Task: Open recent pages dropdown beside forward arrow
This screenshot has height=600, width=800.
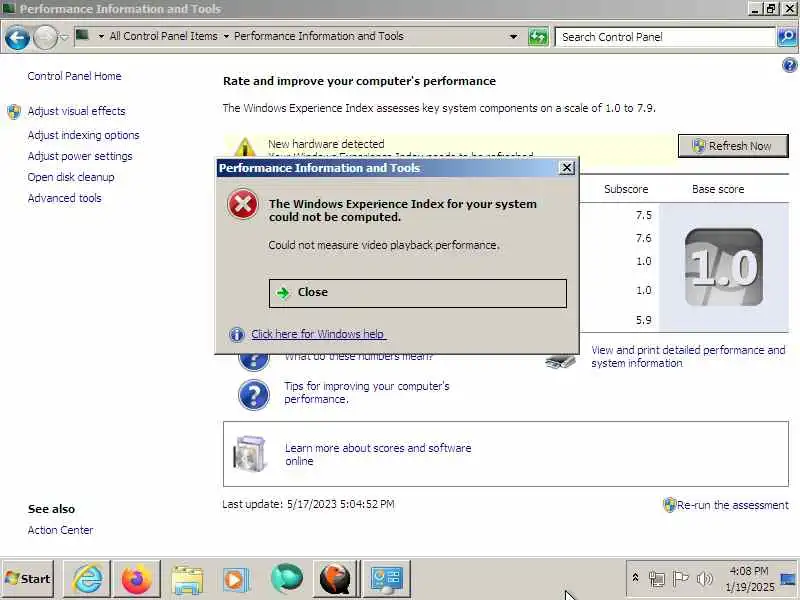Action: (x=64, y=37)
